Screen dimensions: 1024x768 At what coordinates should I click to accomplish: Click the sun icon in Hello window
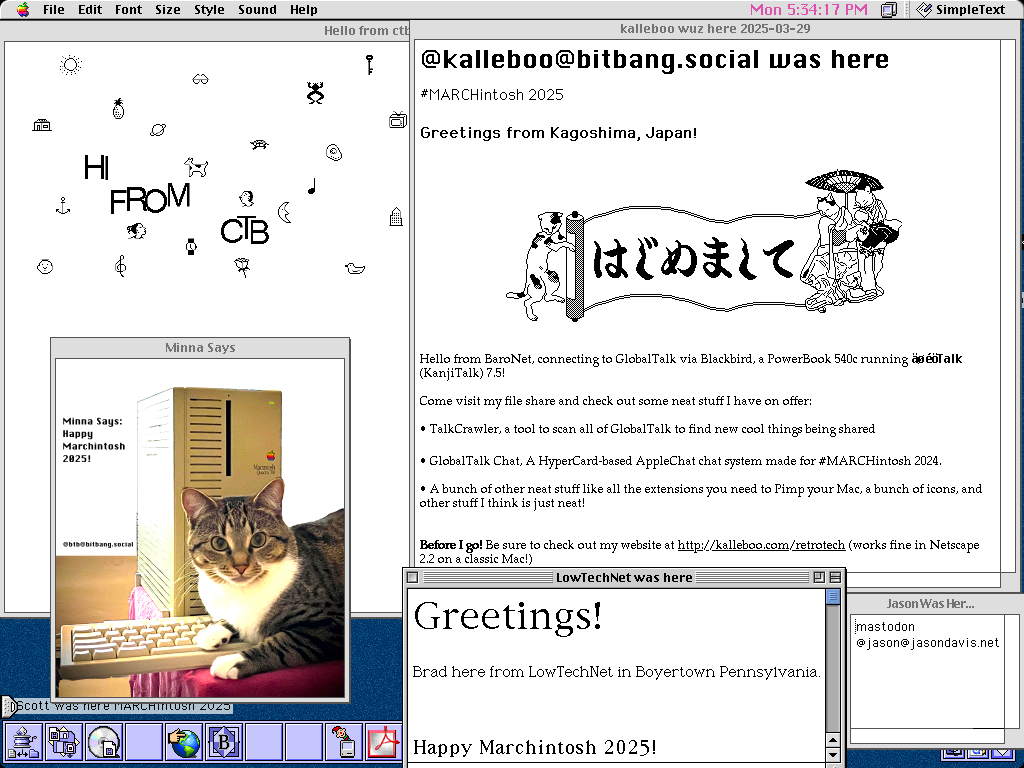coord(71,65)
